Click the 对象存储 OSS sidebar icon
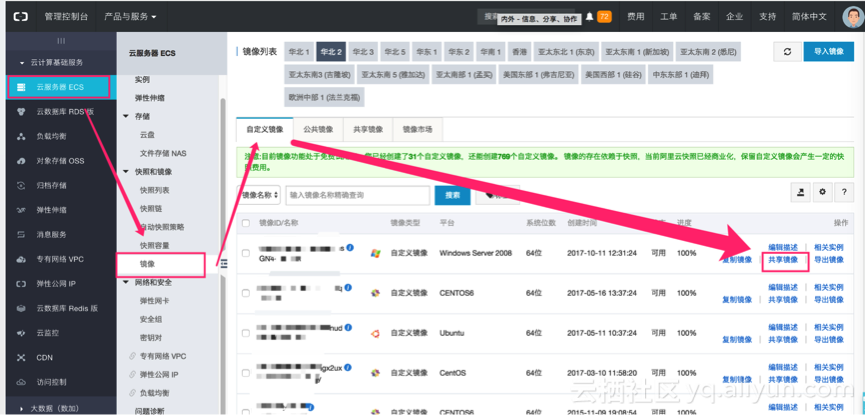This screenshot has height=415, width=866. [21, 161]
